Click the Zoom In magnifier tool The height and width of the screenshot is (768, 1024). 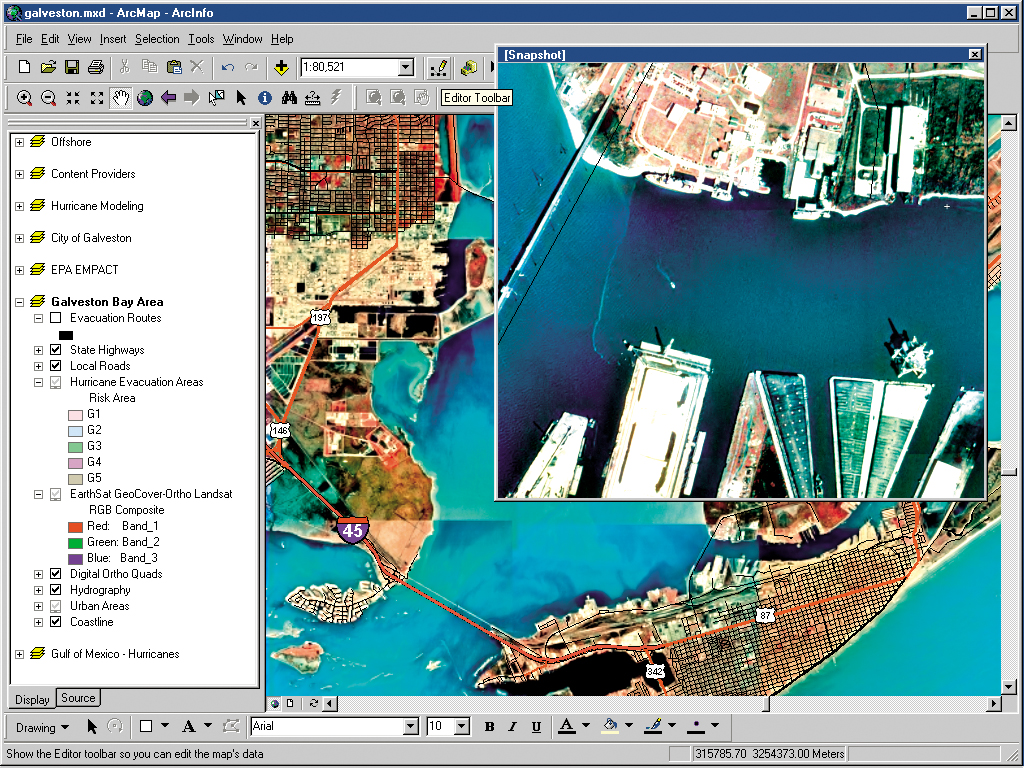[24, 97]
